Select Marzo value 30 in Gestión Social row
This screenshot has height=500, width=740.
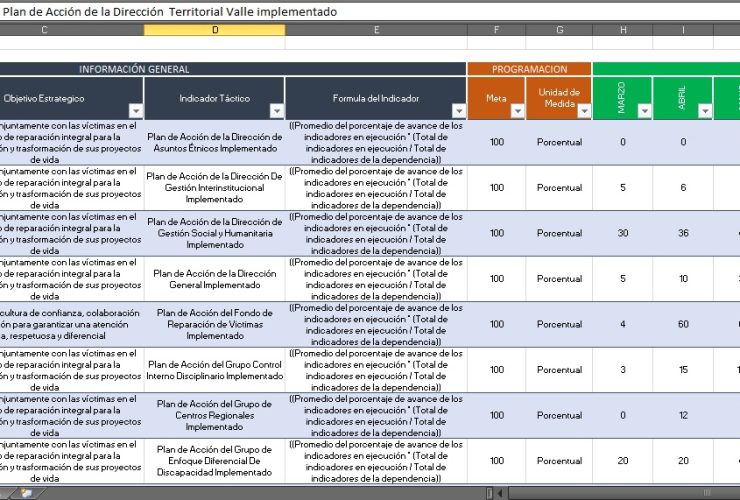pos(623,233)
